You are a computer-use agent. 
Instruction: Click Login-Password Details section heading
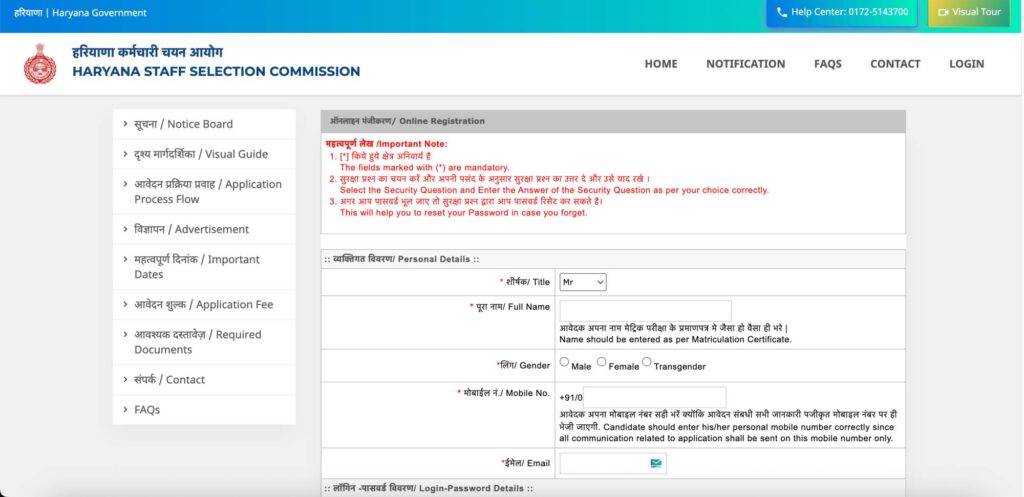[428, 489]
